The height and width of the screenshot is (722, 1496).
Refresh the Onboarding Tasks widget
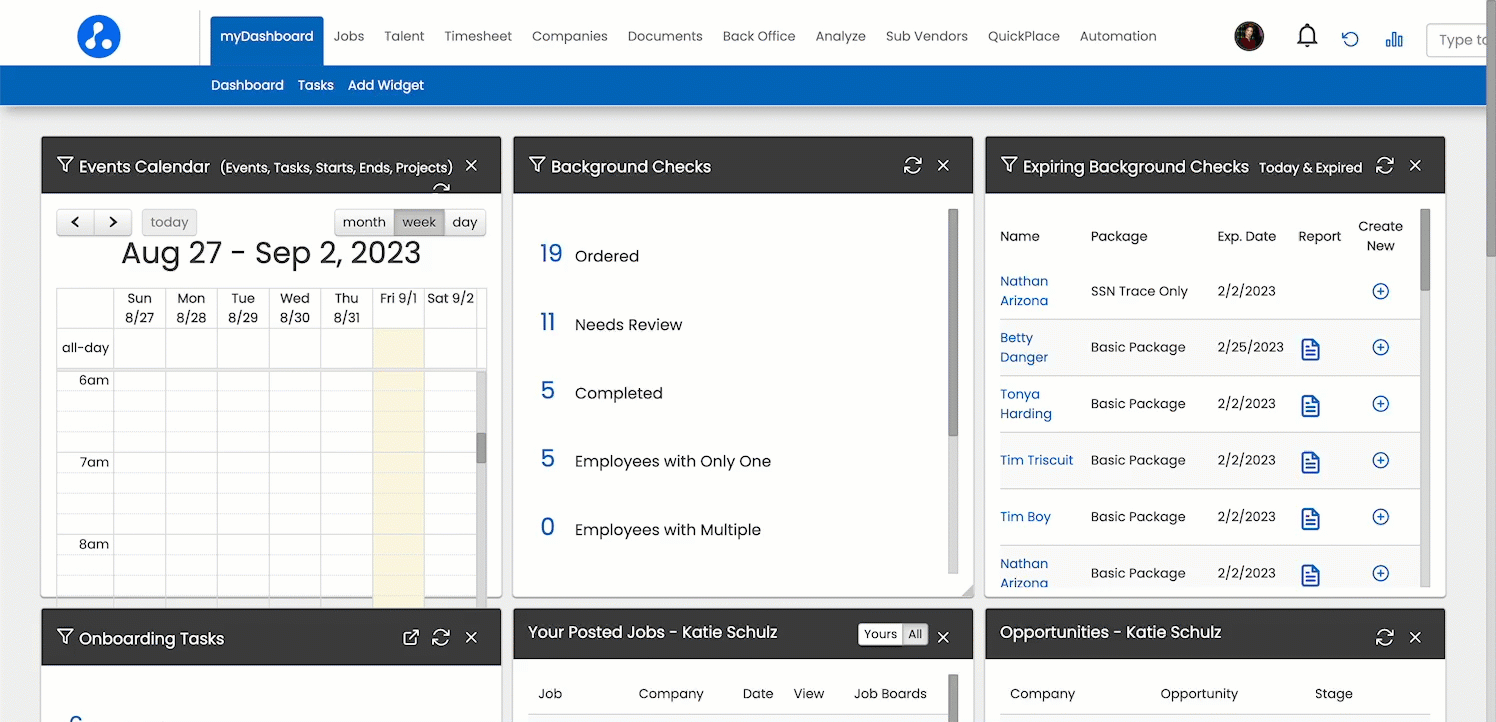(440, 638)
